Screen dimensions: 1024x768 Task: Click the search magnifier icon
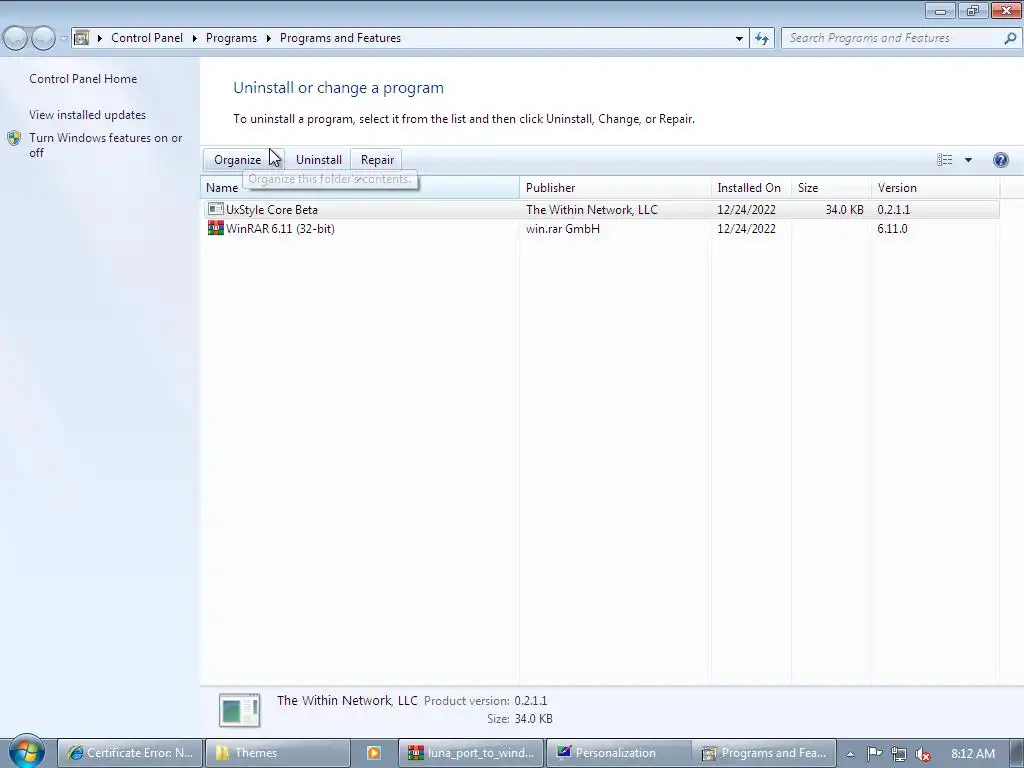[x=1010, y=38]
